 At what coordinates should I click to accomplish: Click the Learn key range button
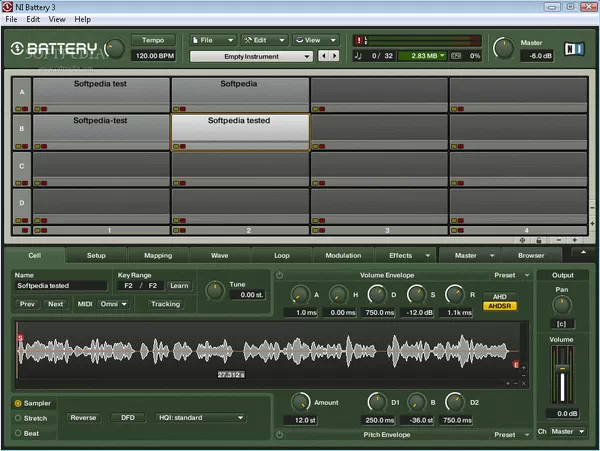coord(179,286)
